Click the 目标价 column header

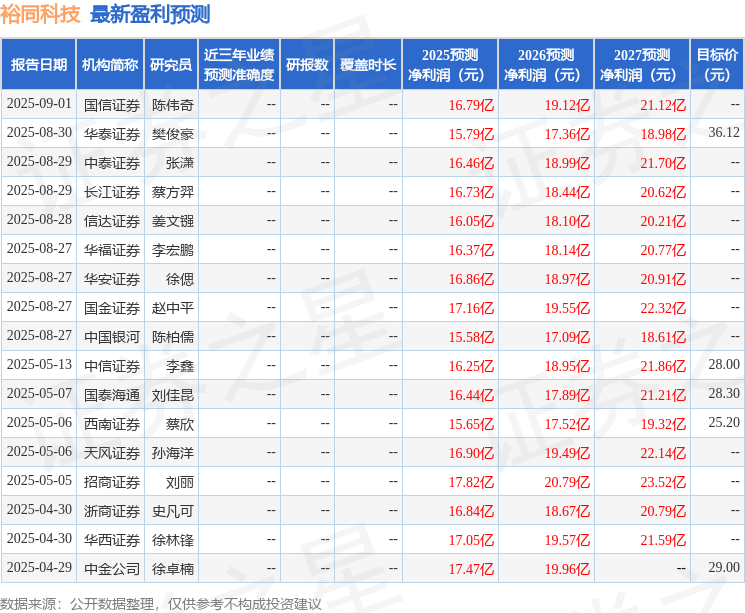coord(717,65)
